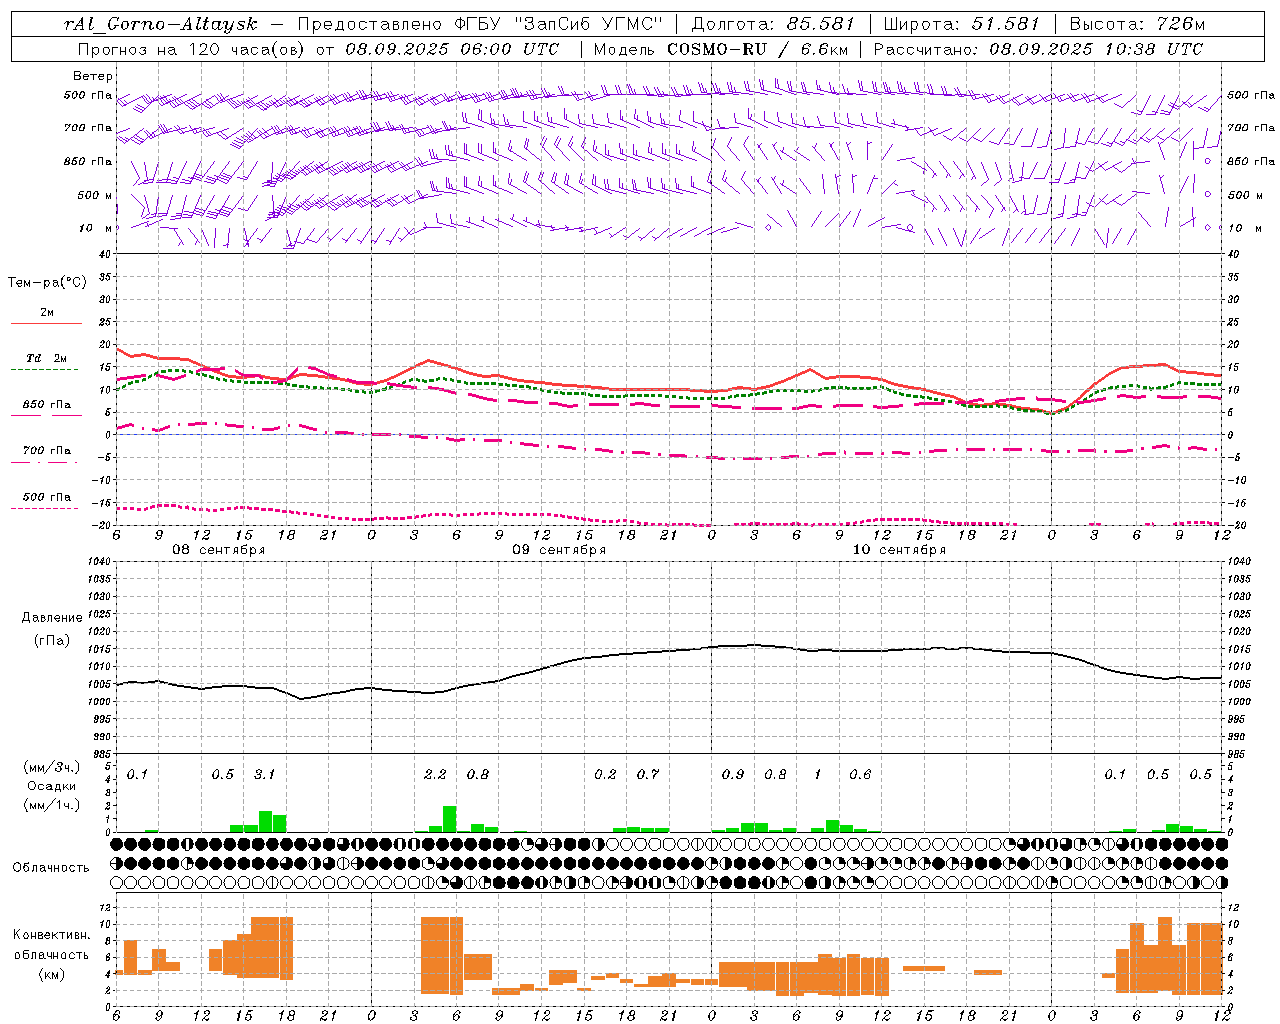Screen dimensions: 1280x1024
Task: Click the Высота: 726м header field
Action: [x=1137, y=24]
